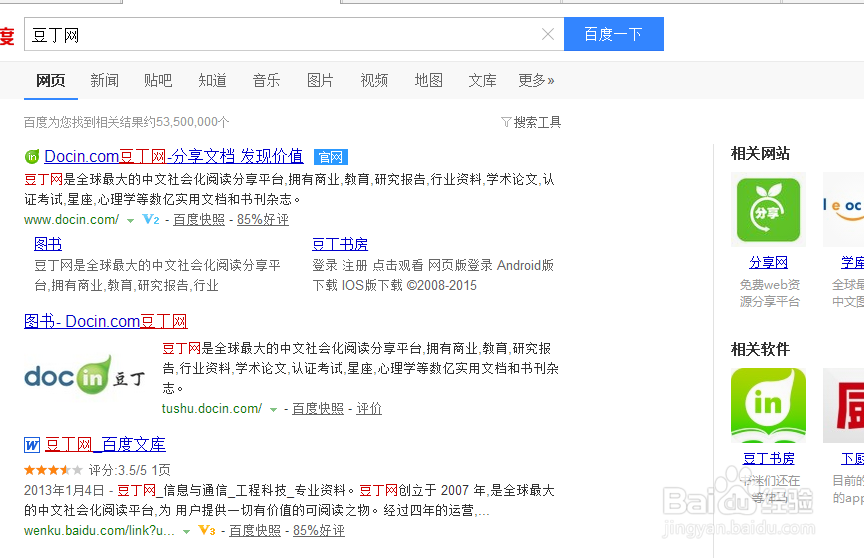
Task: Click the green Docin favicon in the first result
Action: [32, 156]
